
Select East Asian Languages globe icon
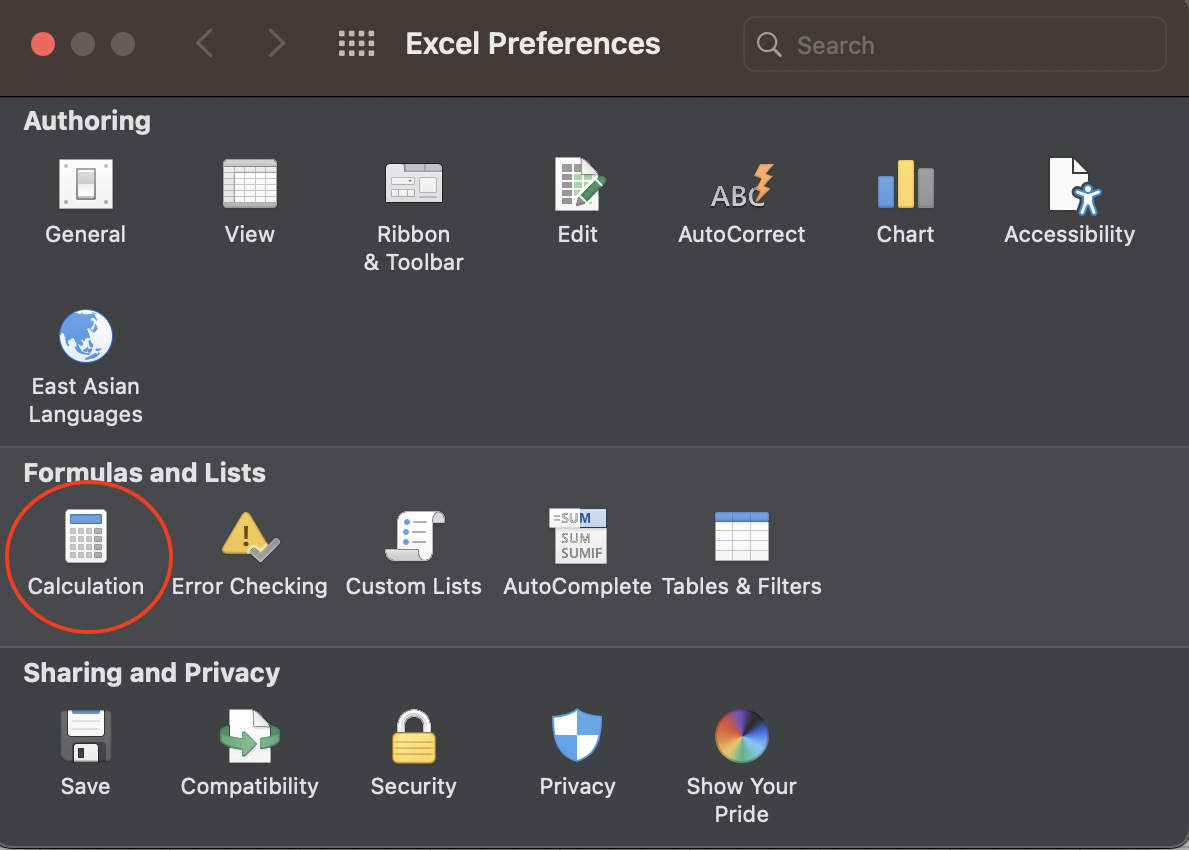tap(85, 337)
